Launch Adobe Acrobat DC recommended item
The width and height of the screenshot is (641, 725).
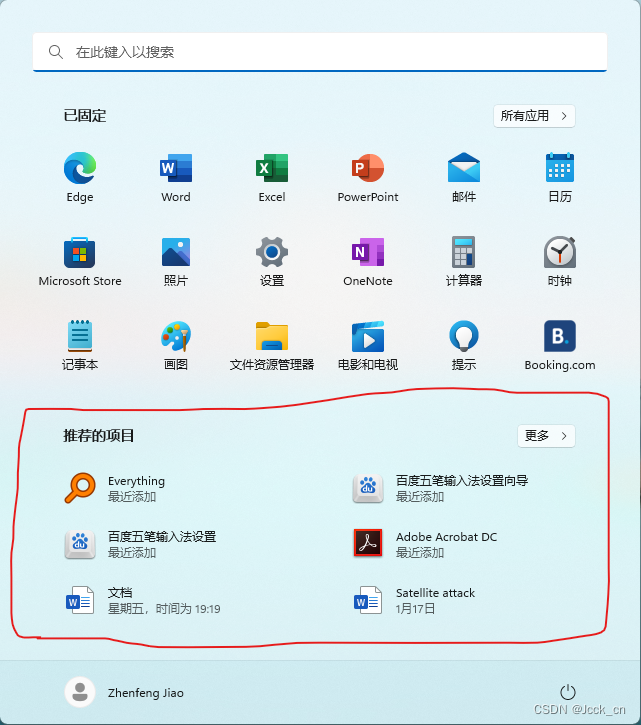425,544
